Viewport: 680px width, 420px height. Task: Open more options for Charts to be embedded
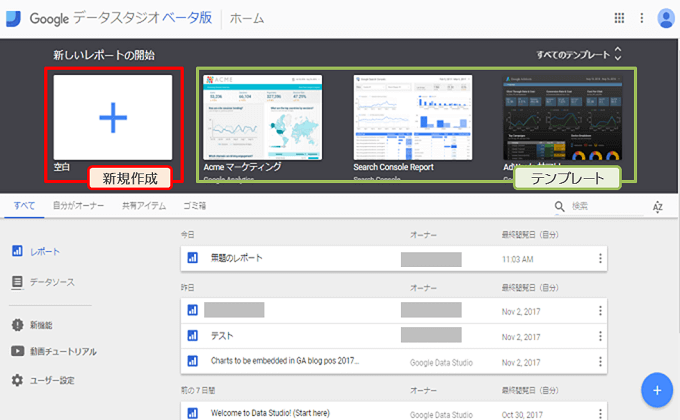click(600, 361)
